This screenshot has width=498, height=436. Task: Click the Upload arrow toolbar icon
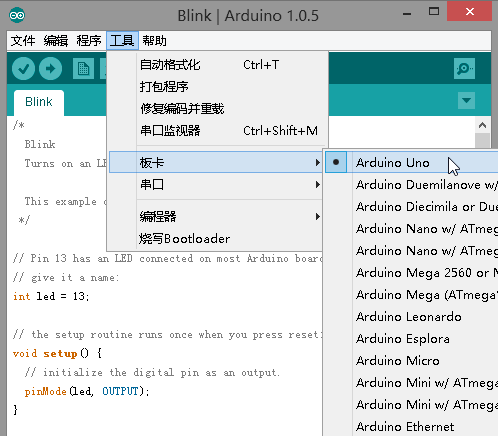tap(50, 69)
